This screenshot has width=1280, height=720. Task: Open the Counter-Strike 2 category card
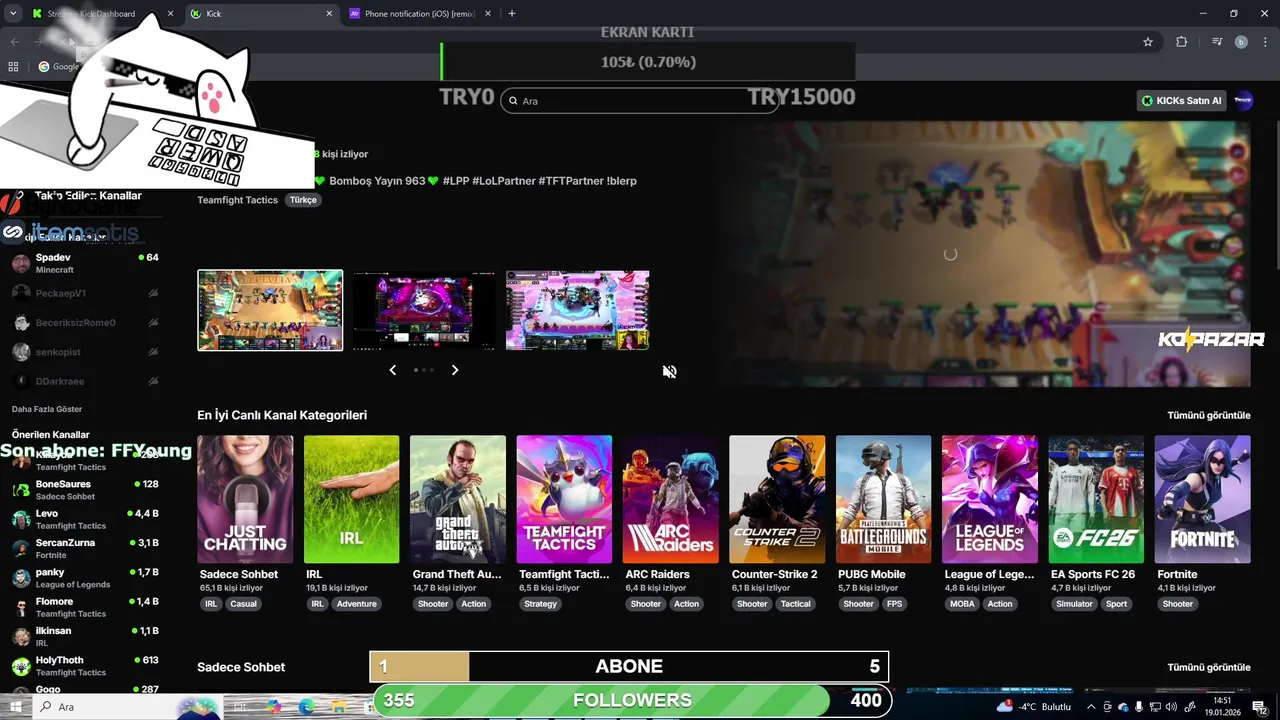coord(777,499)
